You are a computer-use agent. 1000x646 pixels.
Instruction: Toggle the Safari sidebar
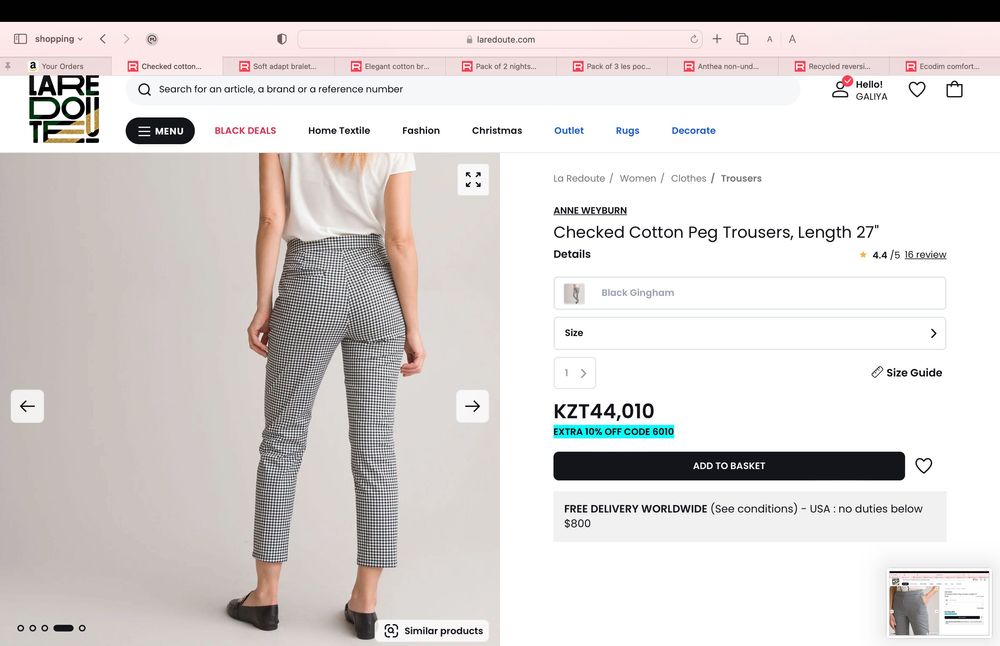pyautogui.click(x=20, y=39)
